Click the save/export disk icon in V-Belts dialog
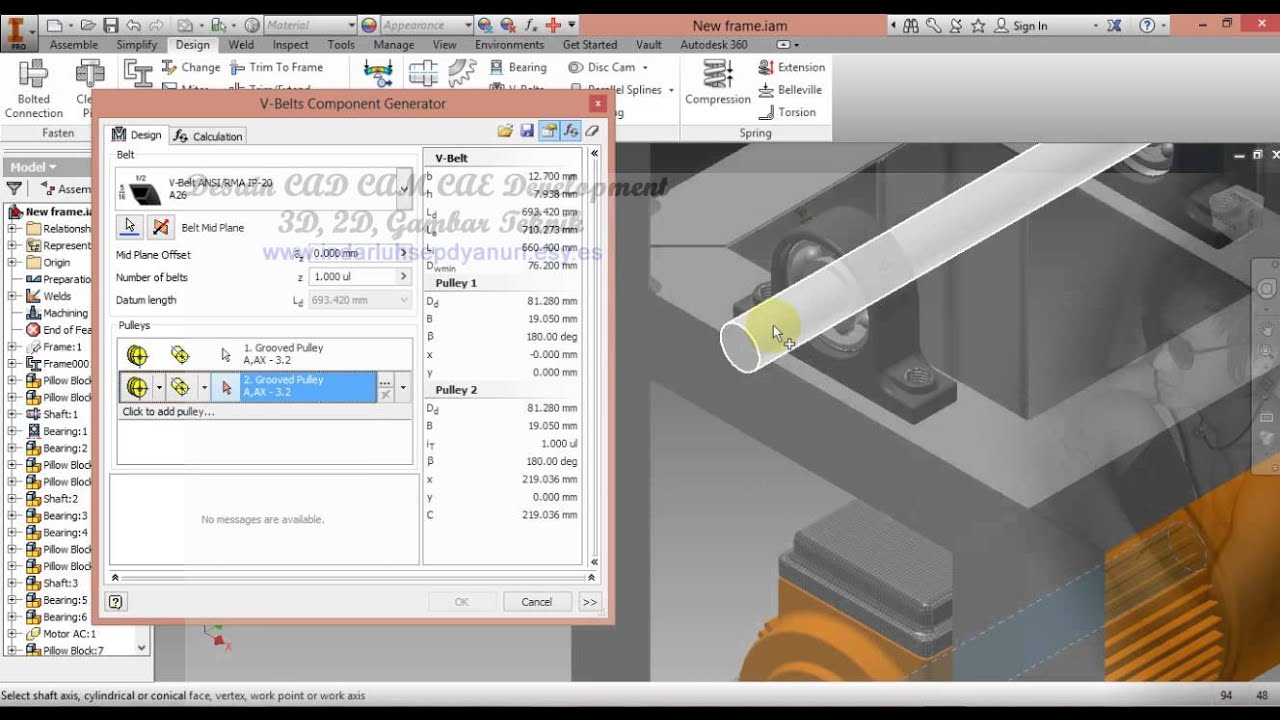The image size is (1280, 720). [527, 131]
